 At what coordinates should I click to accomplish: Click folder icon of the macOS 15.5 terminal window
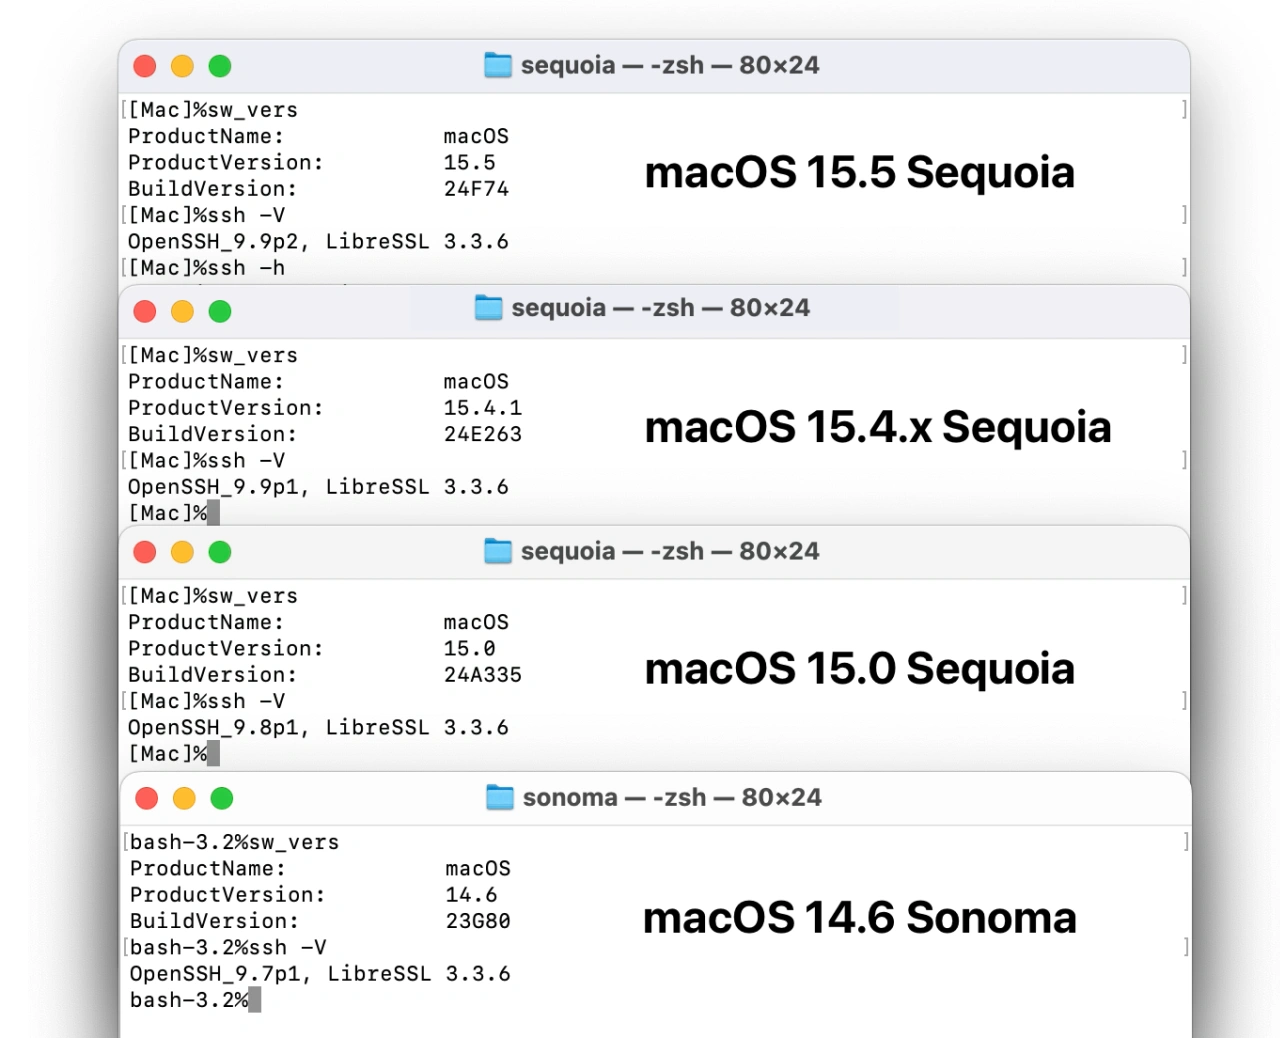[497, 65]
